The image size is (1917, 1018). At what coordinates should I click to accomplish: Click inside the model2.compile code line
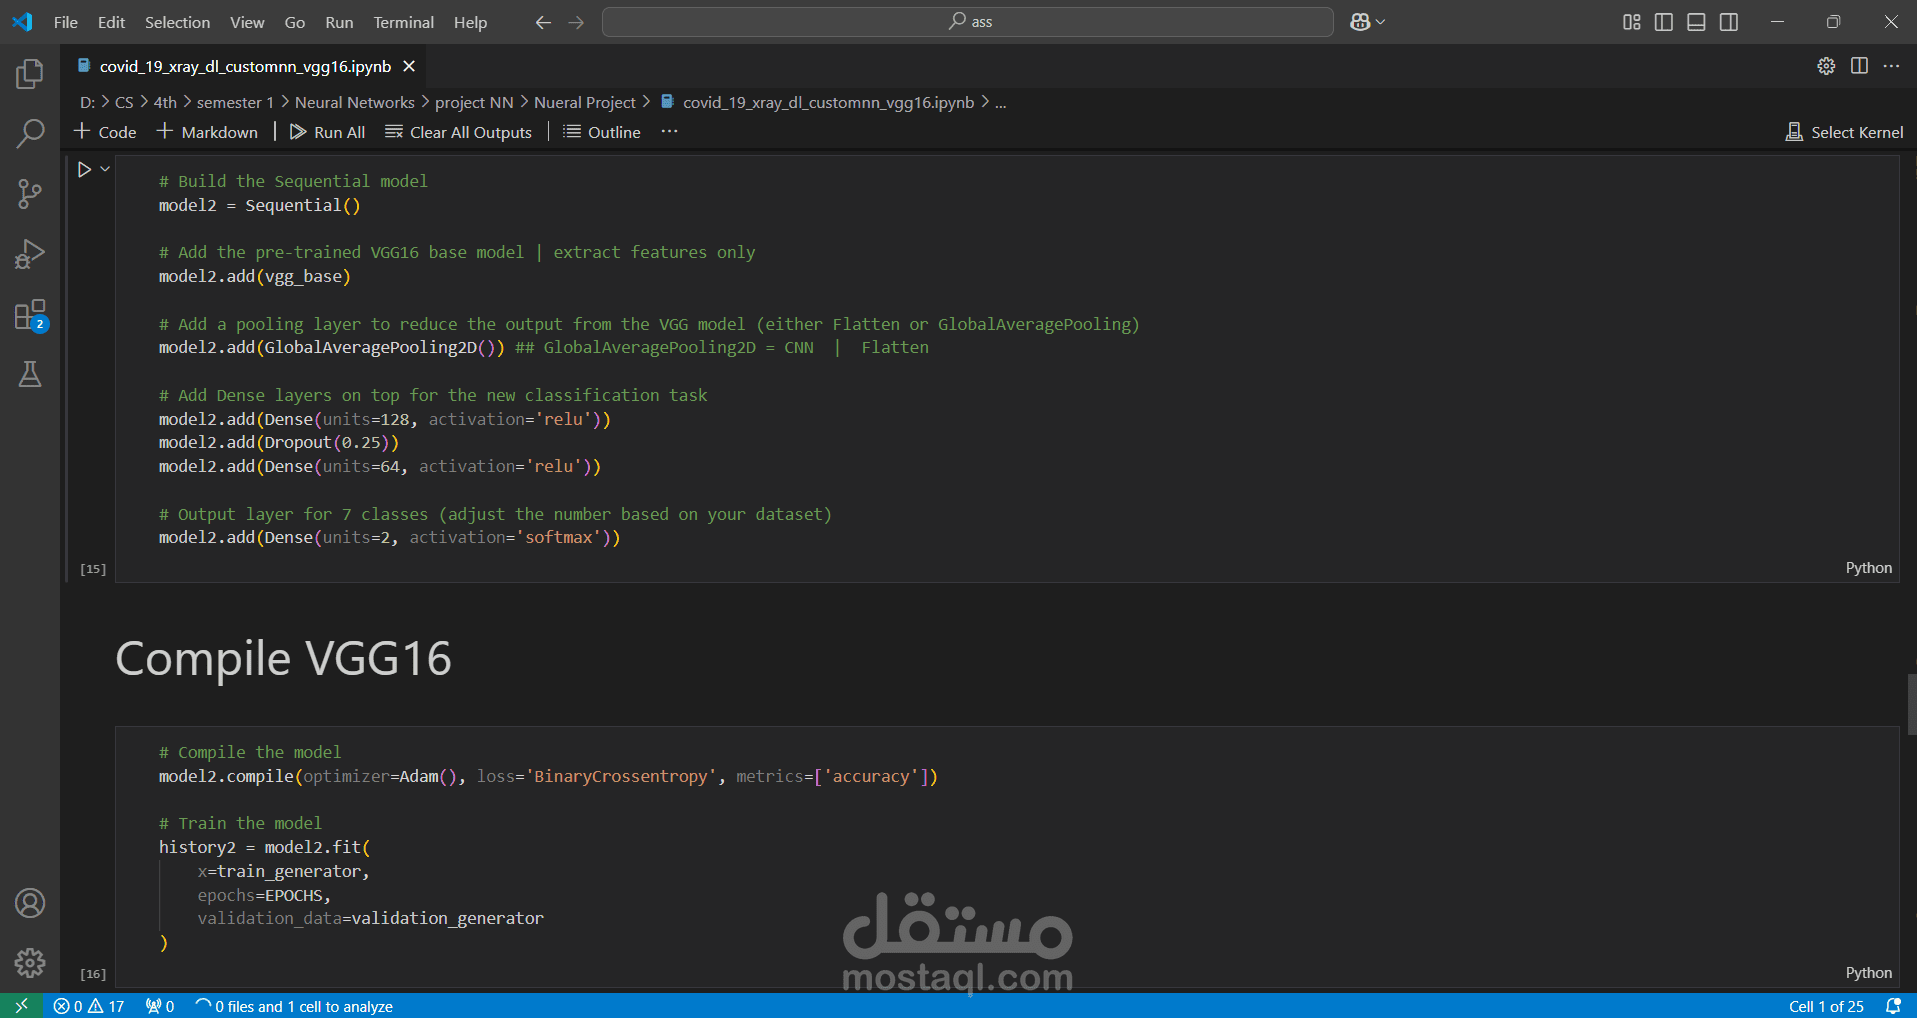point(548,776)
